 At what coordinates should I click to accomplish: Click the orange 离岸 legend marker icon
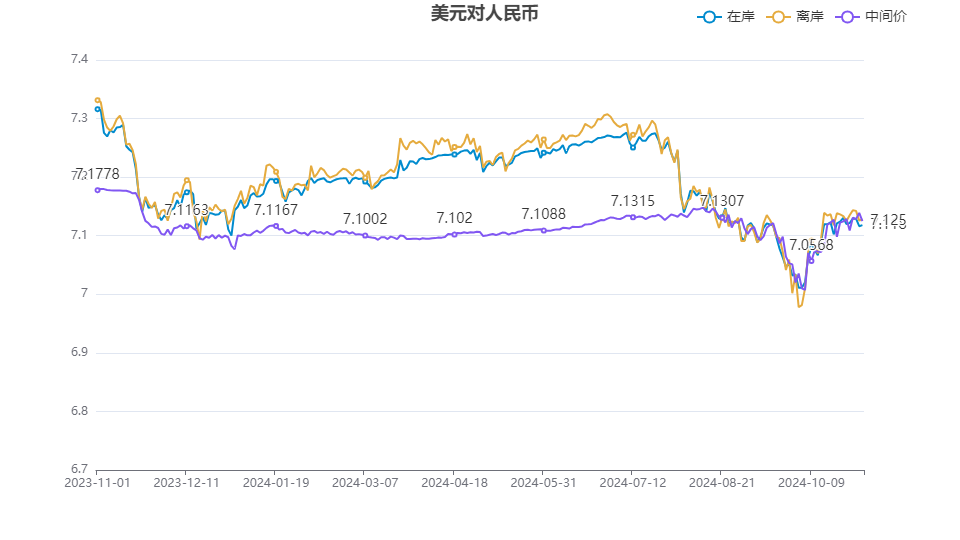click(780, 17)
